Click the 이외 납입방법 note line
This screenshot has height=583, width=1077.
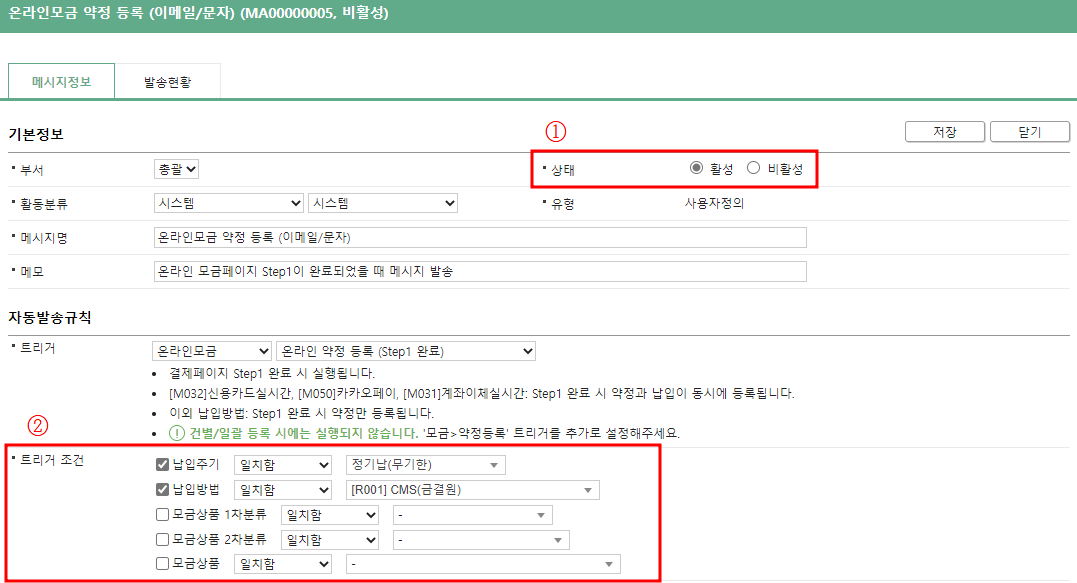(x=302, y=413)
